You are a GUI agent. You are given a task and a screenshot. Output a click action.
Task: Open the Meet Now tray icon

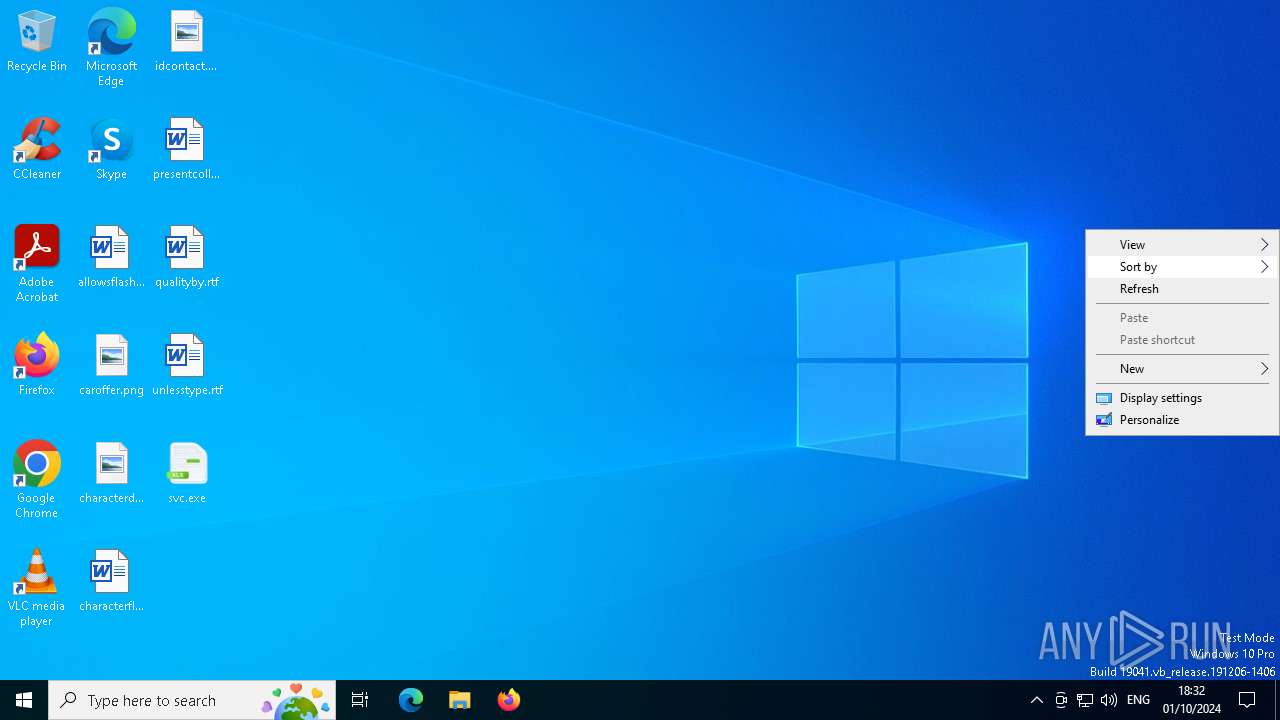click(x=1061, y=700)
